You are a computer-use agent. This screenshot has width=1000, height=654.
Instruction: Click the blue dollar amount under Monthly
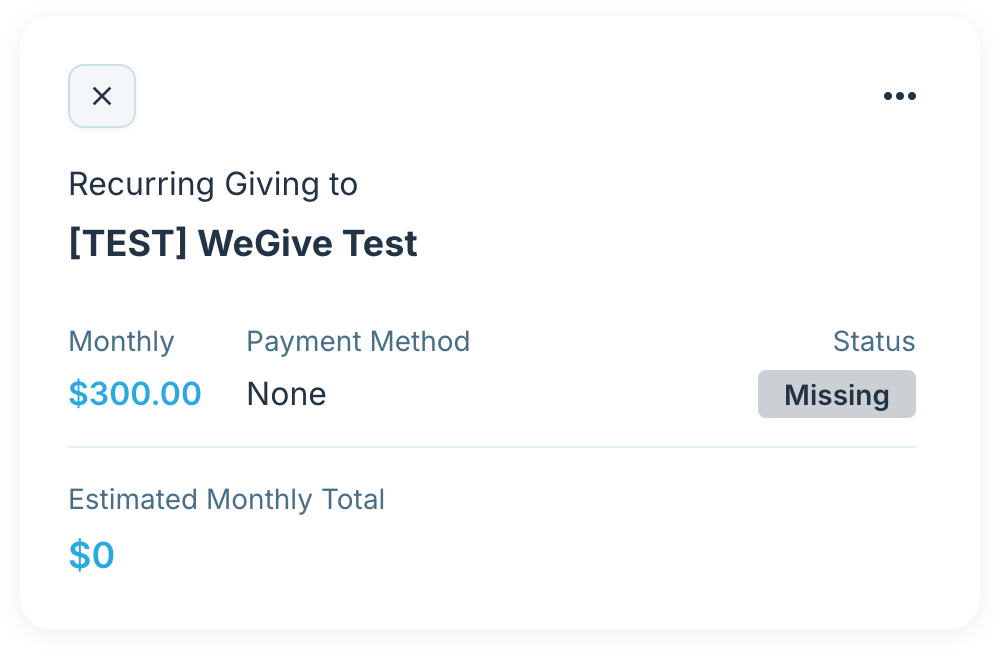coord(135,394)
